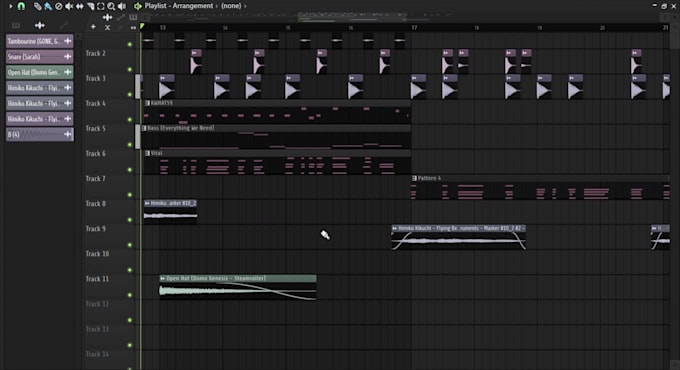The width and height of the screenshot is (680, 370).
Task: Click the waveform icon on Snare (Sarah) entry
Action: (x=68, y=56)
